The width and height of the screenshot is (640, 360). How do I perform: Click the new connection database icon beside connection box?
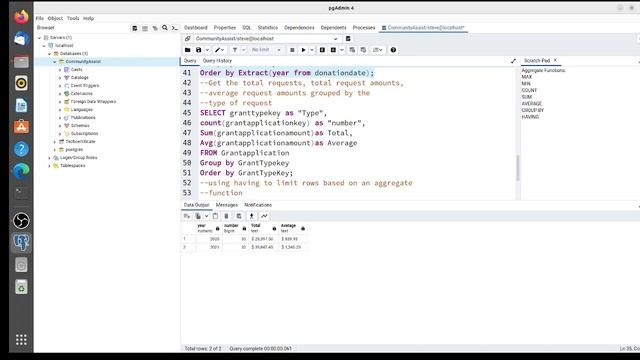348,38
